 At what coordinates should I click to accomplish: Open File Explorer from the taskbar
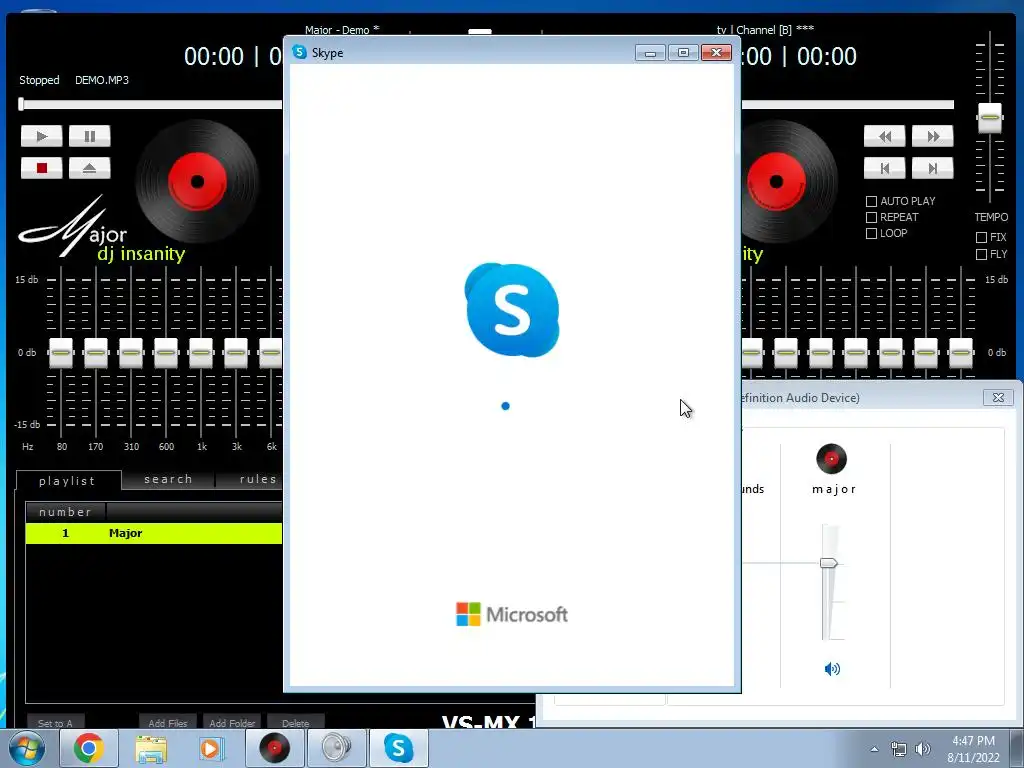[151, 748]
